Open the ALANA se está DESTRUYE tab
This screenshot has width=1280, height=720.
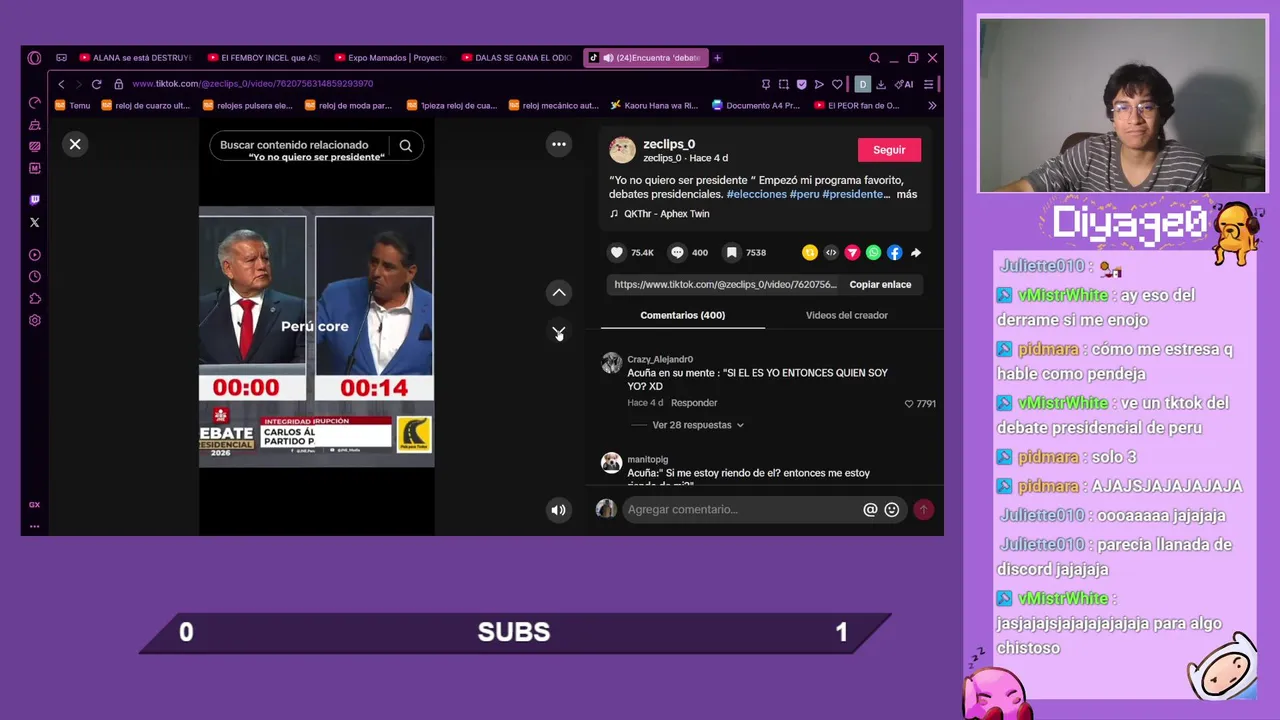pyautogui.click(x=135, y=58)
